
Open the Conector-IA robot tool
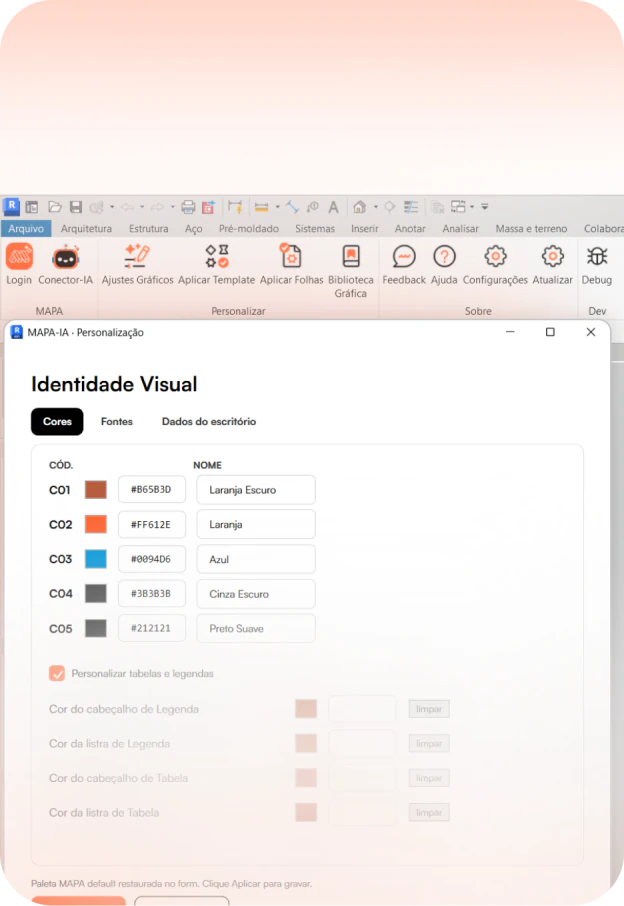point(65,258)
